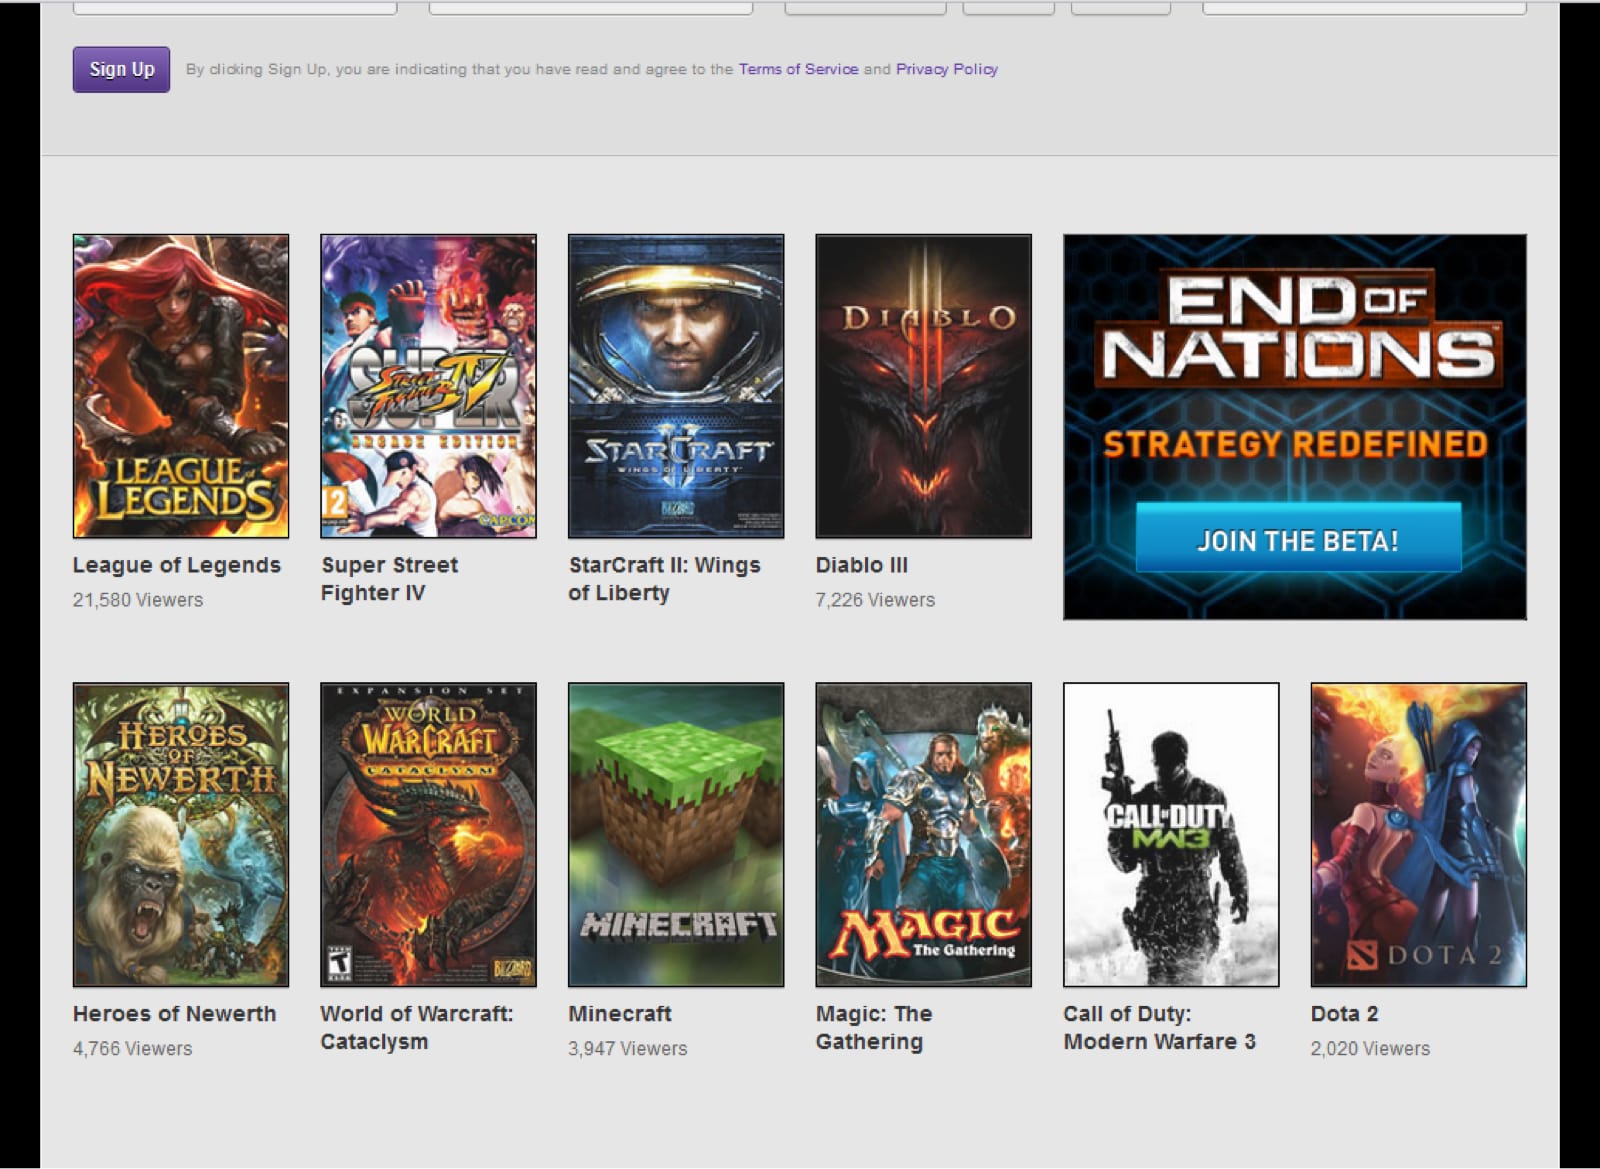The image size is (1600, 1169).
Task: Open the Terms of Service link
Action: (x=798, y=69)
